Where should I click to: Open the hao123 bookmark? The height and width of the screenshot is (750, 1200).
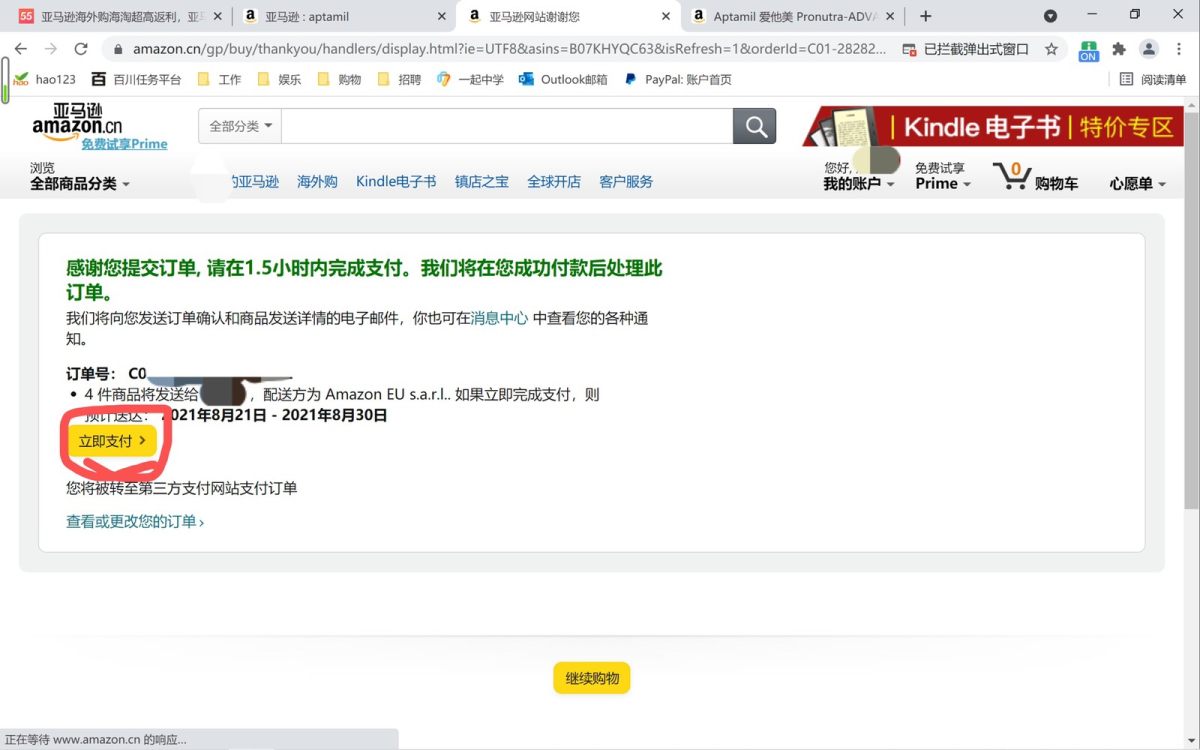(44, 79)
